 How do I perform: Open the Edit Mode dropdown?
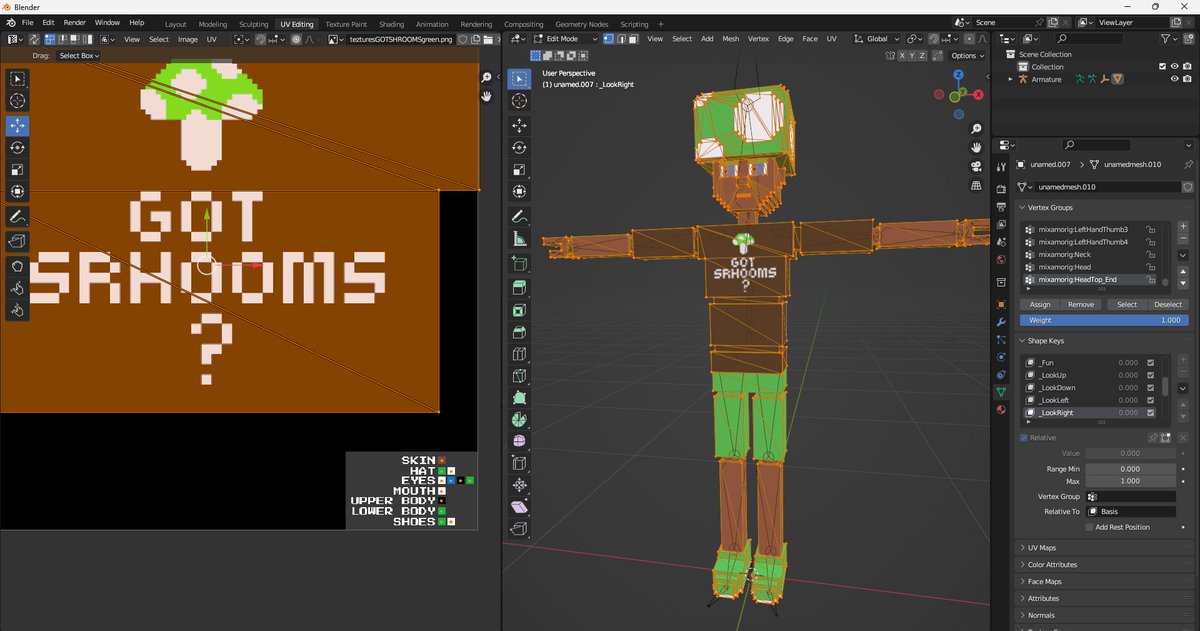[565, 39]
